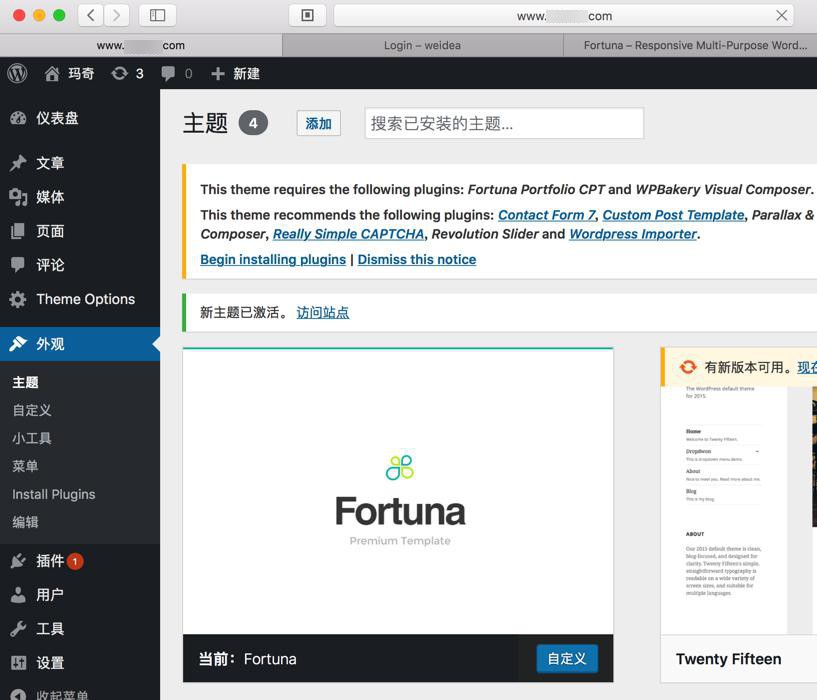The width and height of the screenshot is (817, 700).
Task: Open Install Plugins submenu
Action: coord(54,494)
